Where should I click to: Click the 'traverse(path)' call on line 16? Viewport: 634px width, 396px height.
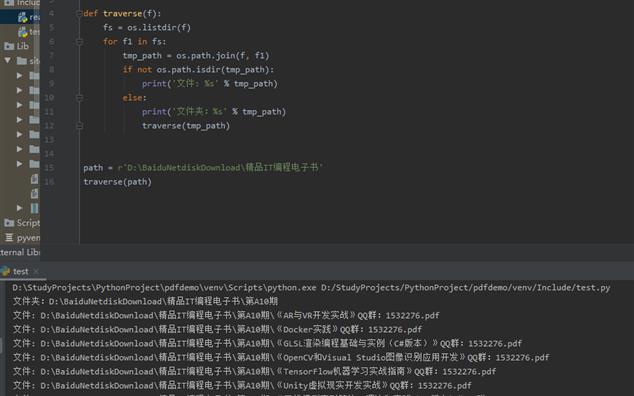tap(117, 182)
